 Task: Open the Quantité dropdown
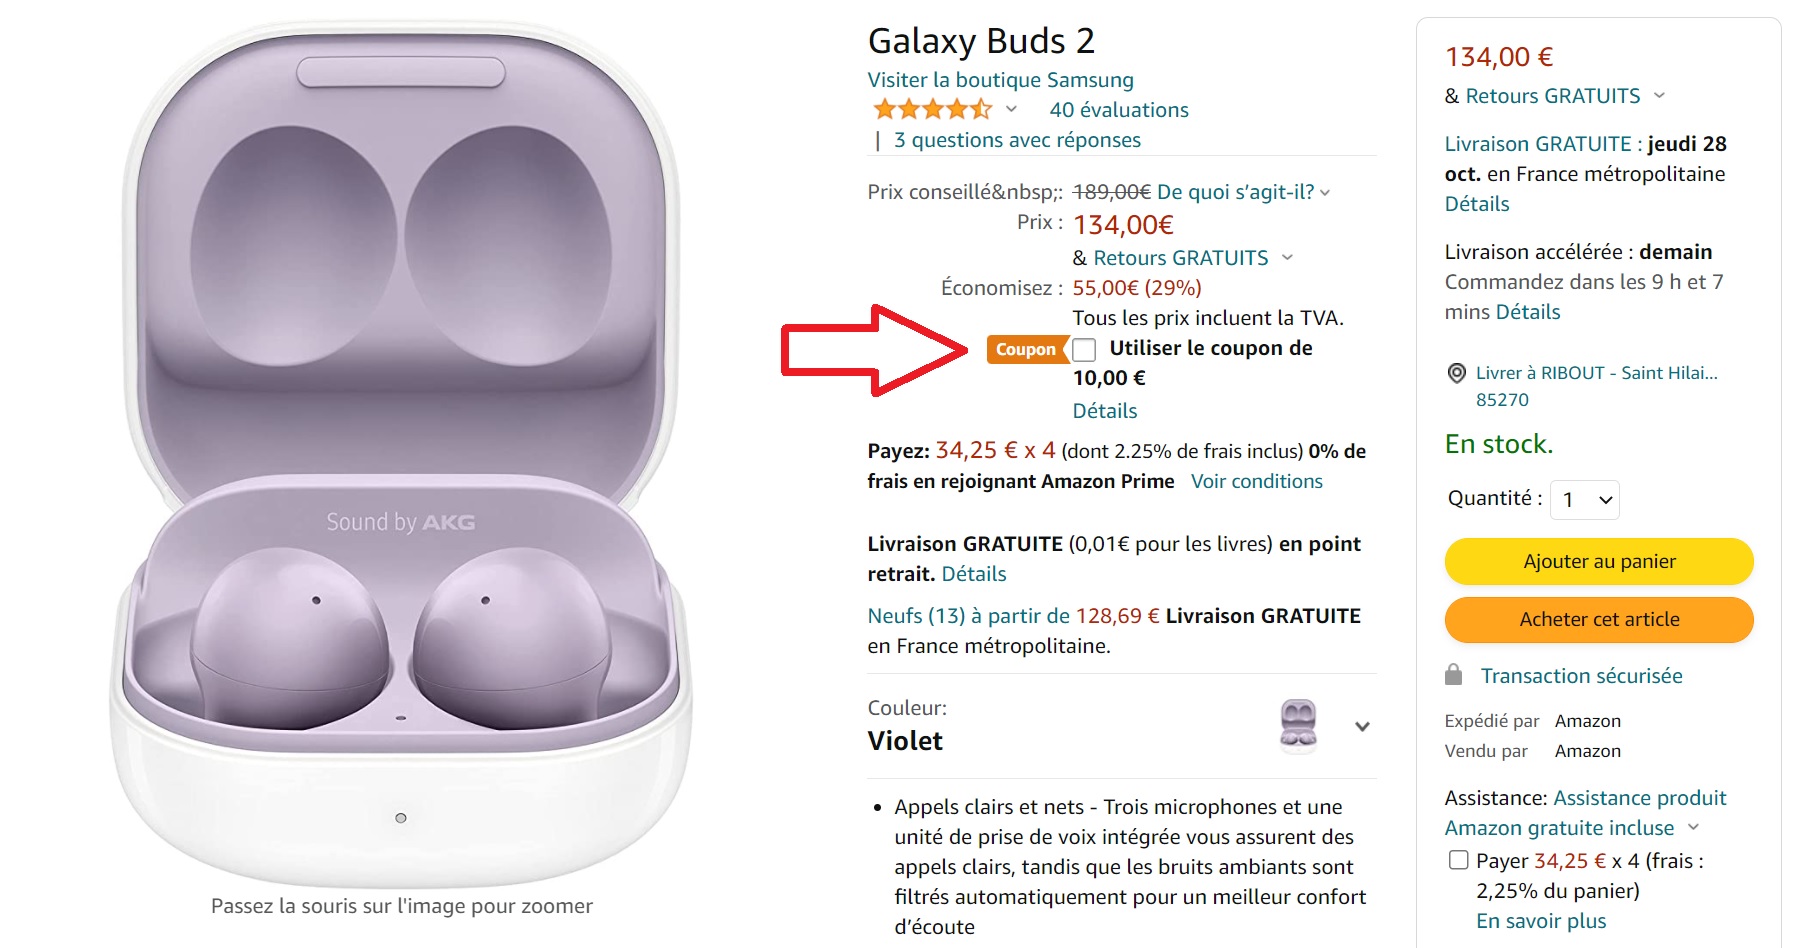(1585, 500)
